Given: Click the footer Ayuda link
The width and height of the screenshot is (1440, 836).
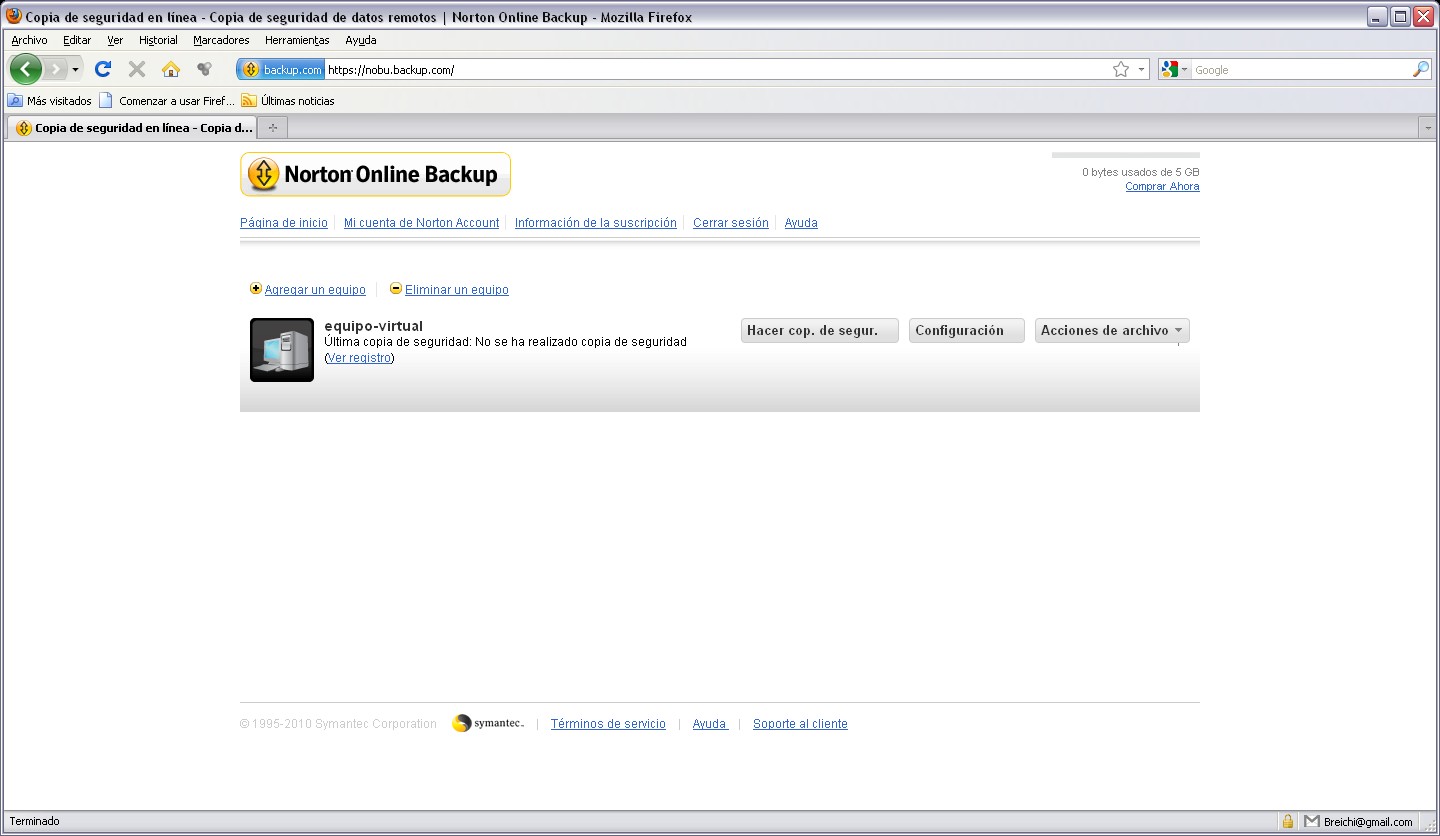Looking at the screenshot, I should pos(709,724).
